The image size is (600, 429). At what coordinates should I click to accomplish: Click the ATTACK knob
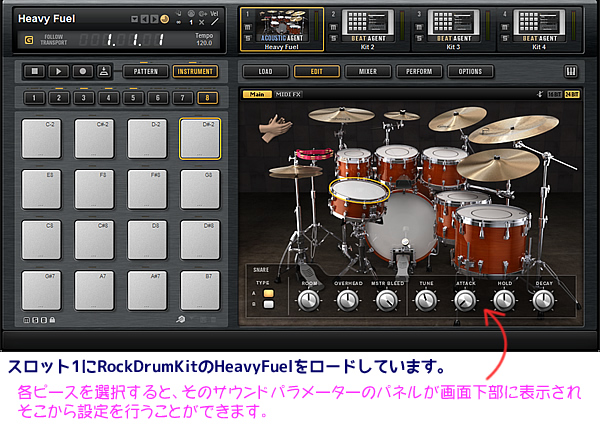tap(465, 300)
